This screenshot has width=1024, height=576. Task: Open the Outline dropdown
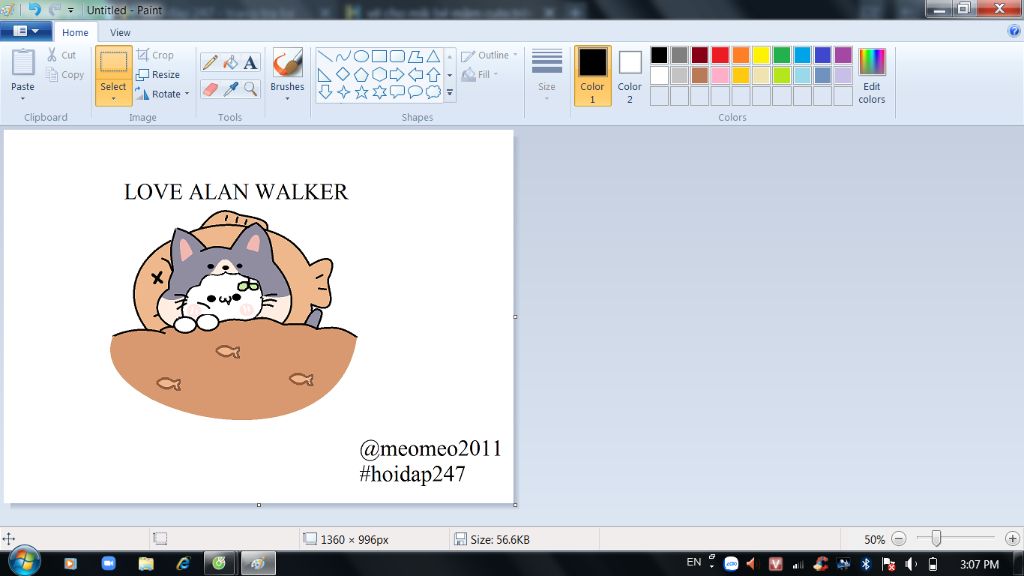(489, 56)
